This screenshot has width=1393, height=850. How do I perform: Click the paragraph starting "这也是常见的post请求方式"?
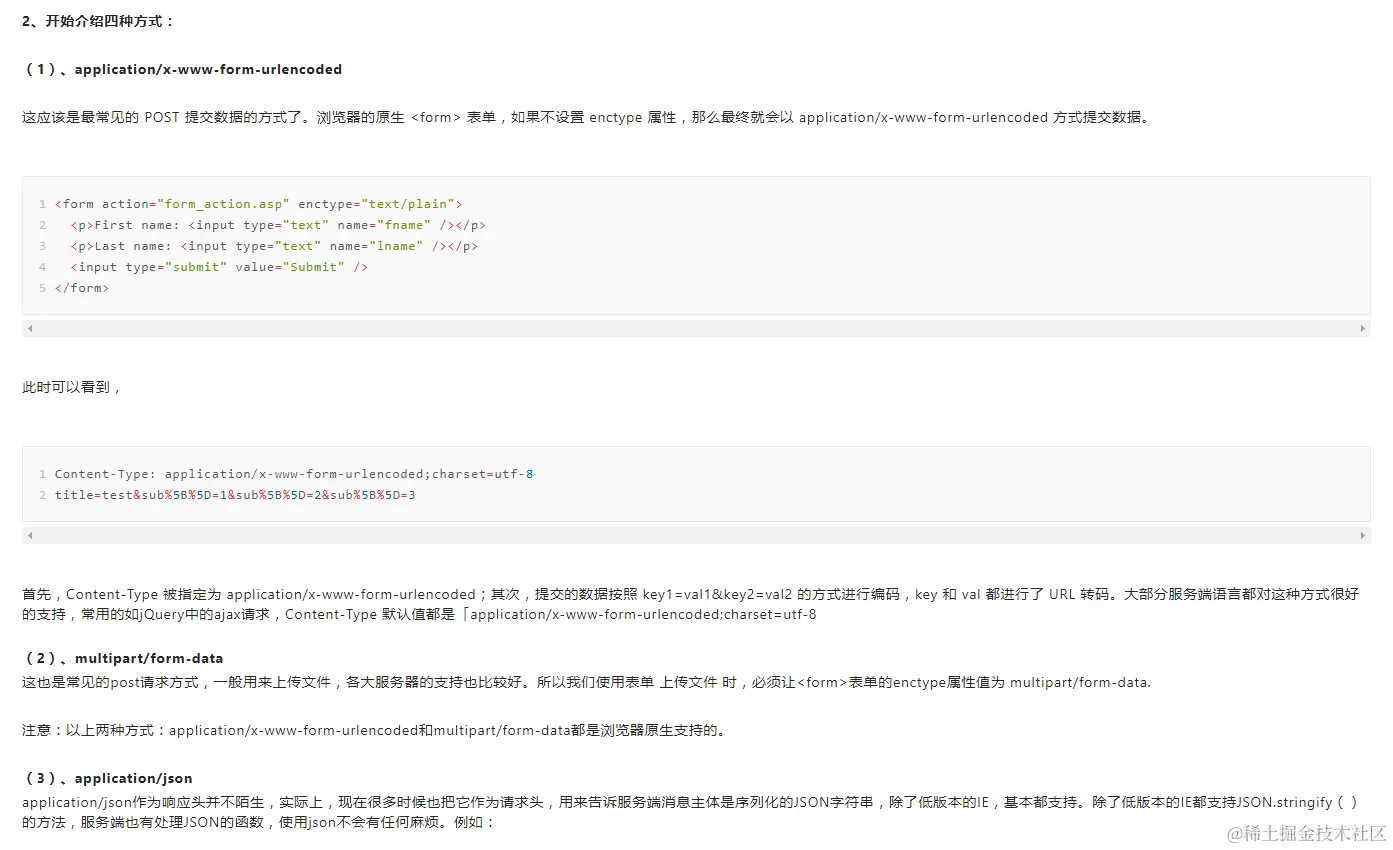pos(586,682)
